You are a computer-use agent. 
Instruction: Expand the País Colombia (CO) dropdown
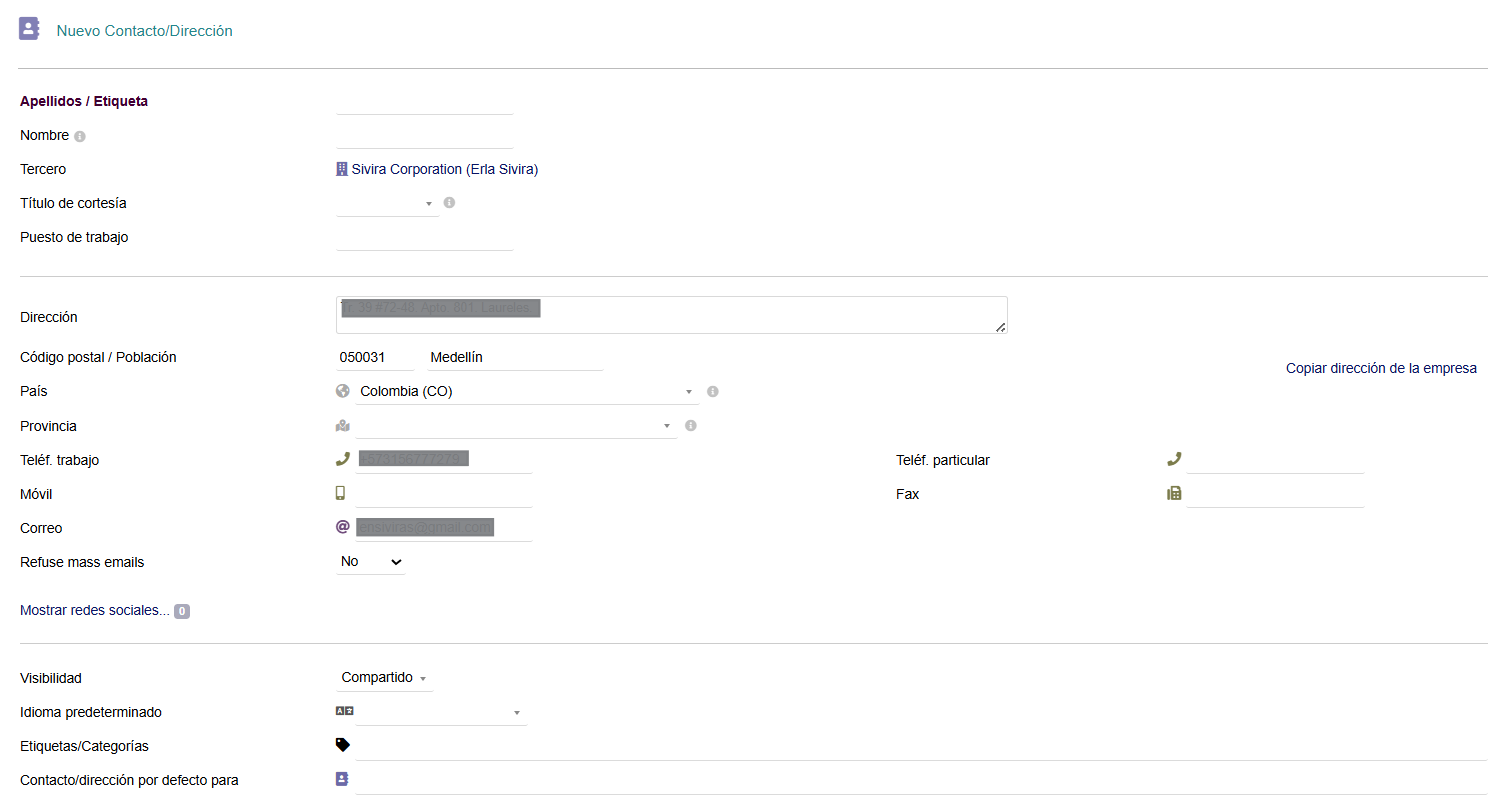pyautogui.click(x=526, y=391)
